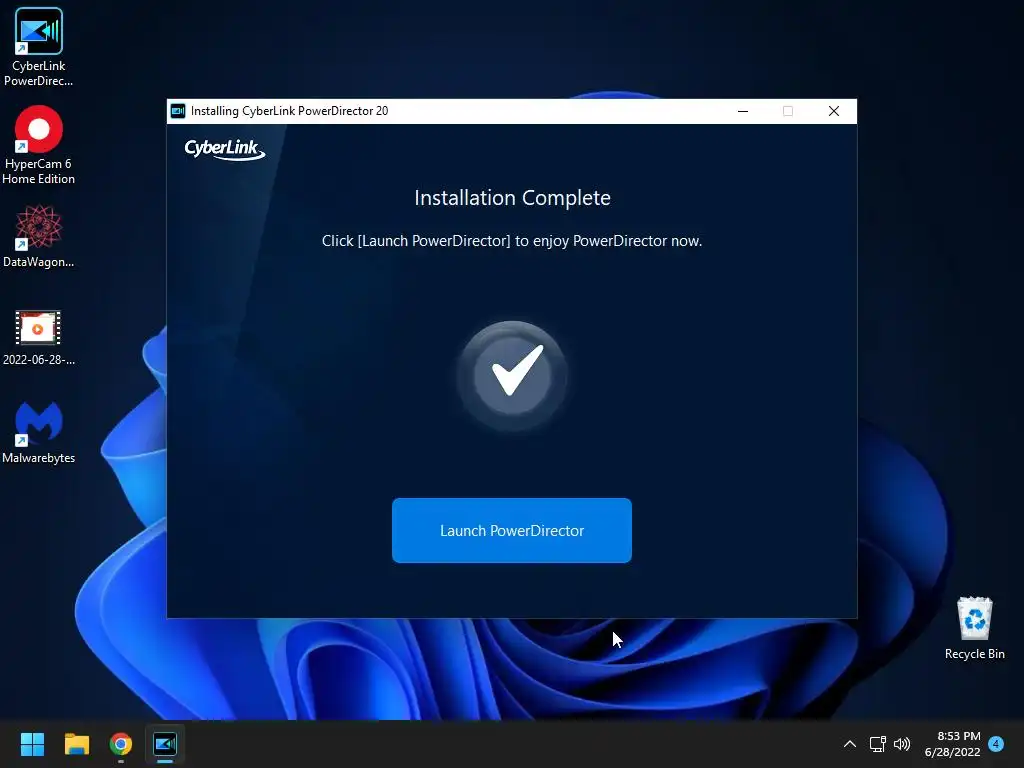This screenshot has height=768, width=1024.
Task: Click the PowerDirector installer taskbar icon
Action: [165, 744]
